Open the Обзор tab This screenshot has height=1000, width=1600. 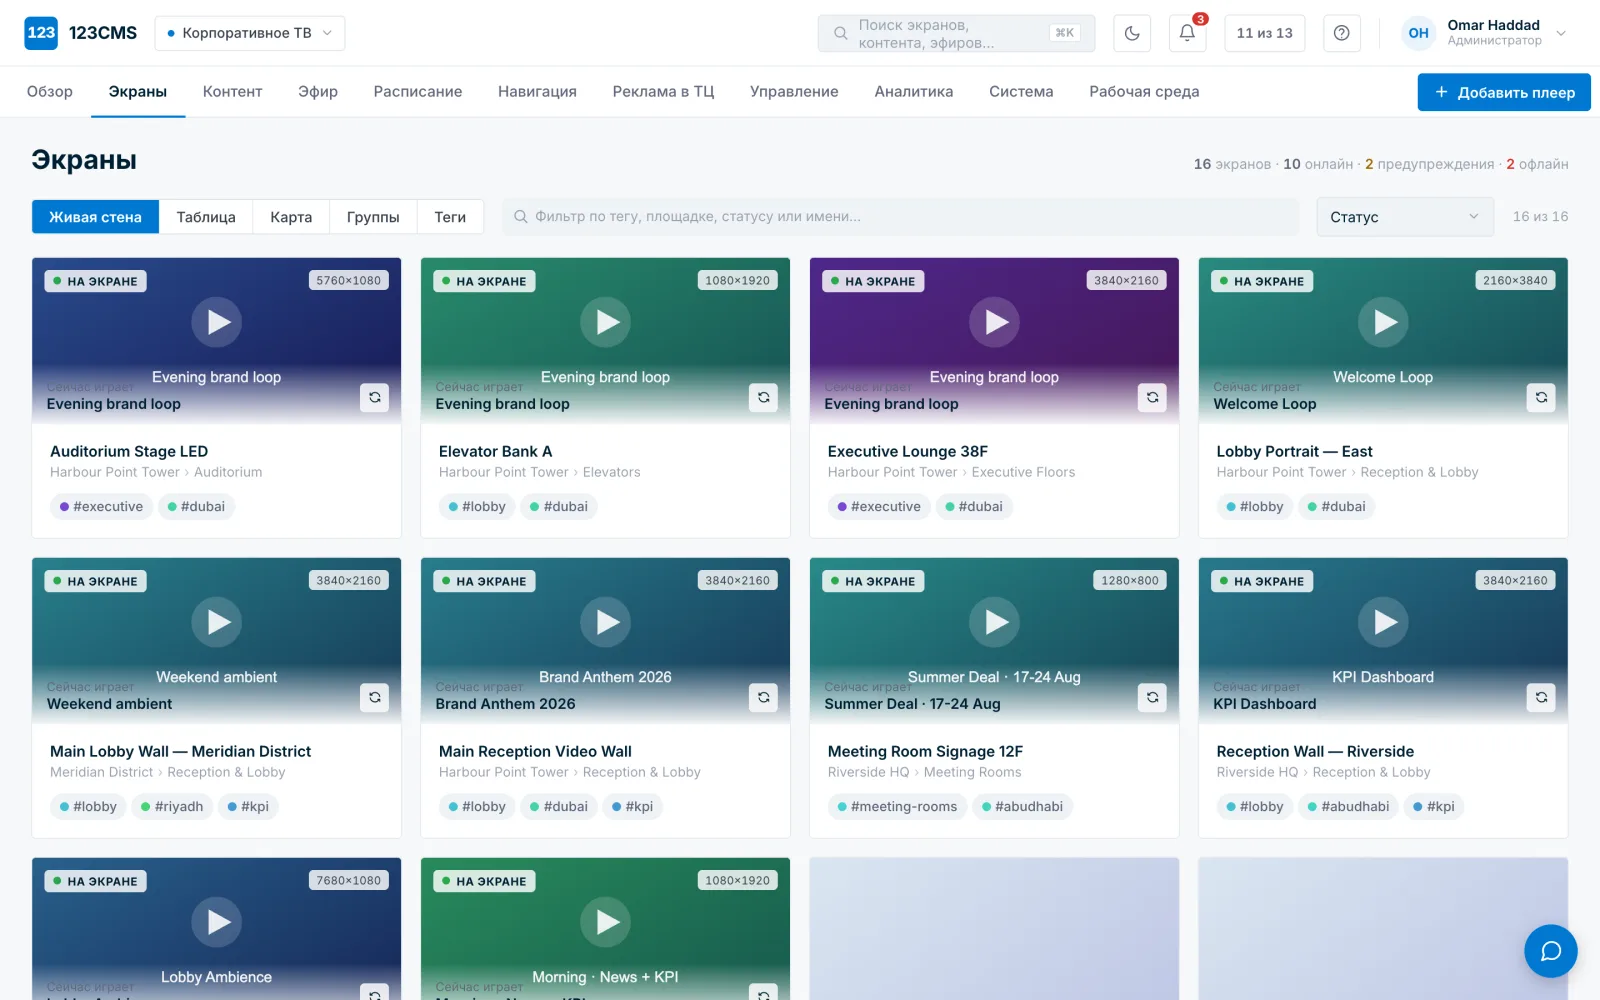[x=50, y=91]
